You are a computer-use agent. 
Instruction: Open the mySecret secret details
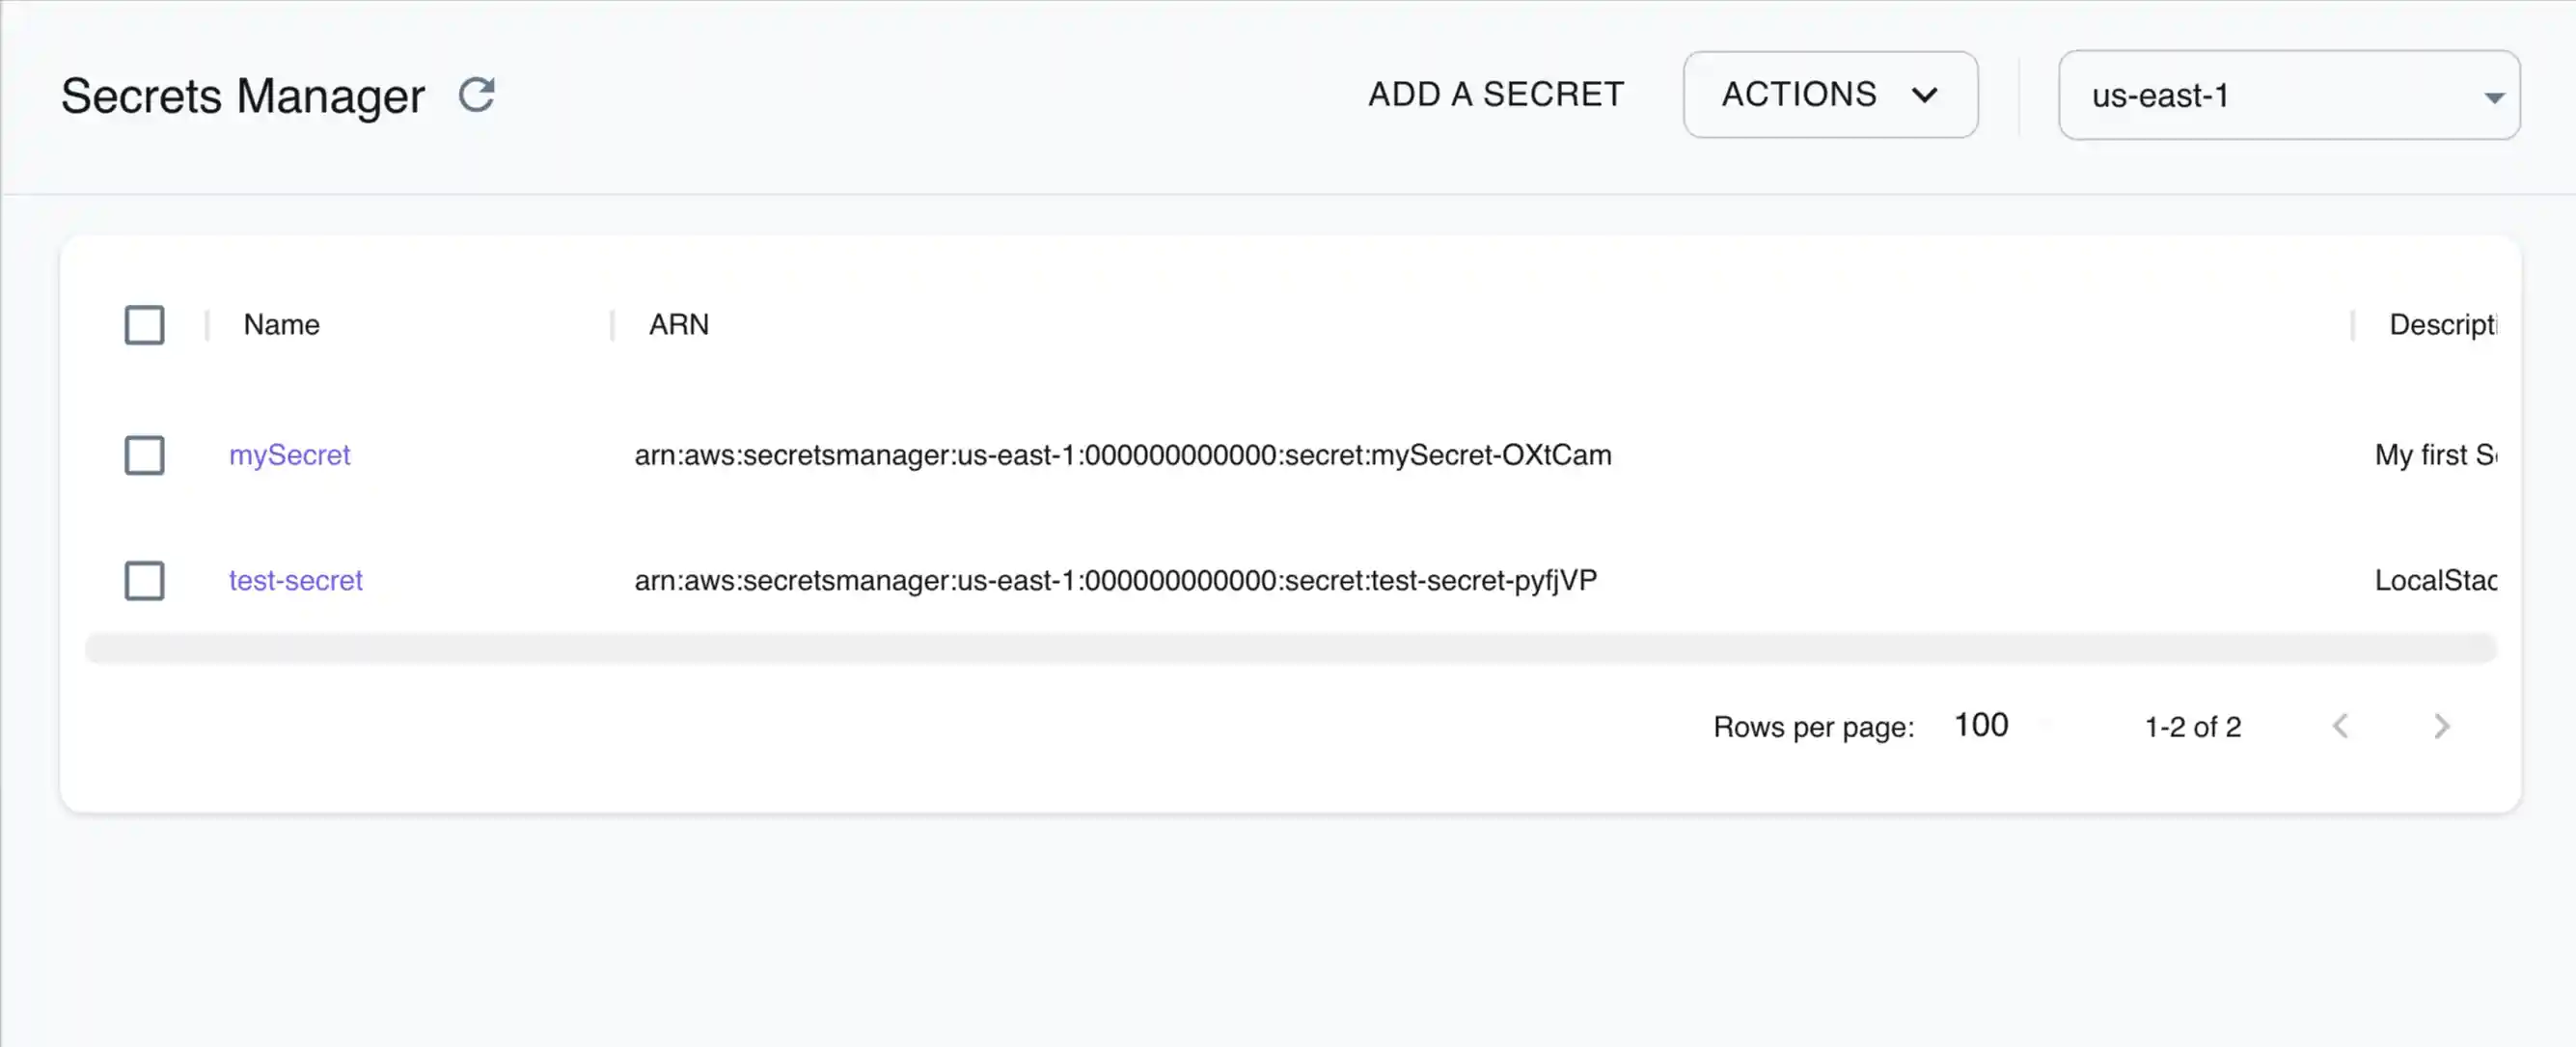[x=289, y=455]
